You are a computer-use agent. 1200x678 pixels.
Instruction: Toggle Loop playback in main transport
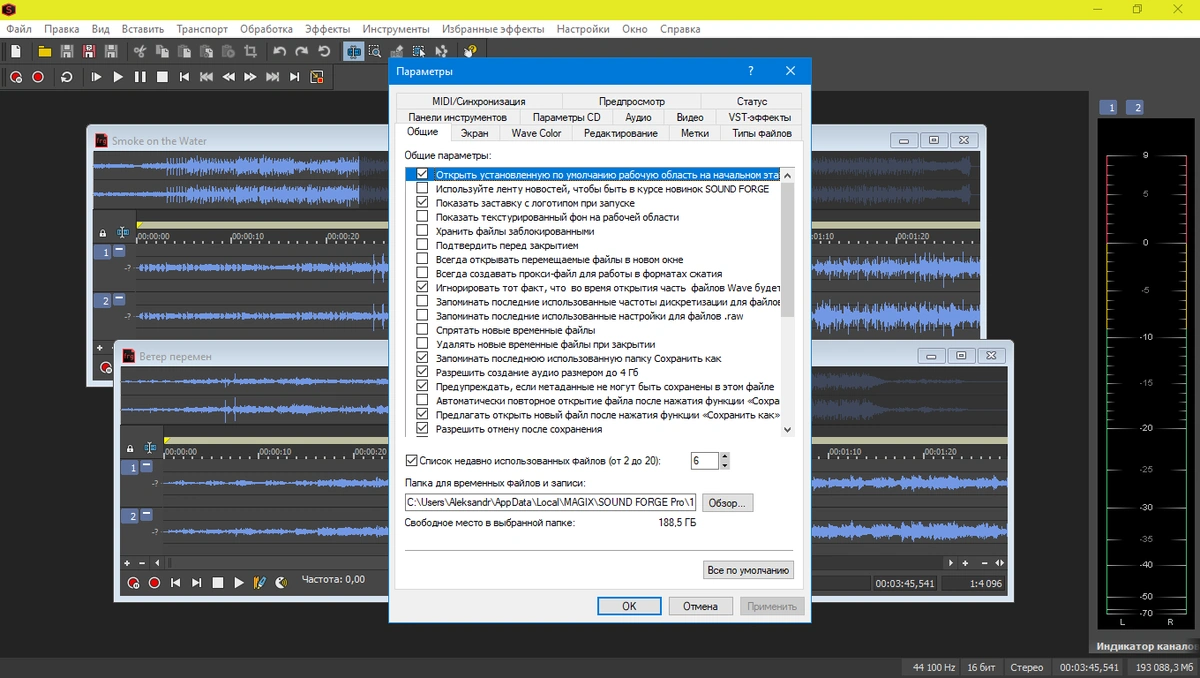67,77
